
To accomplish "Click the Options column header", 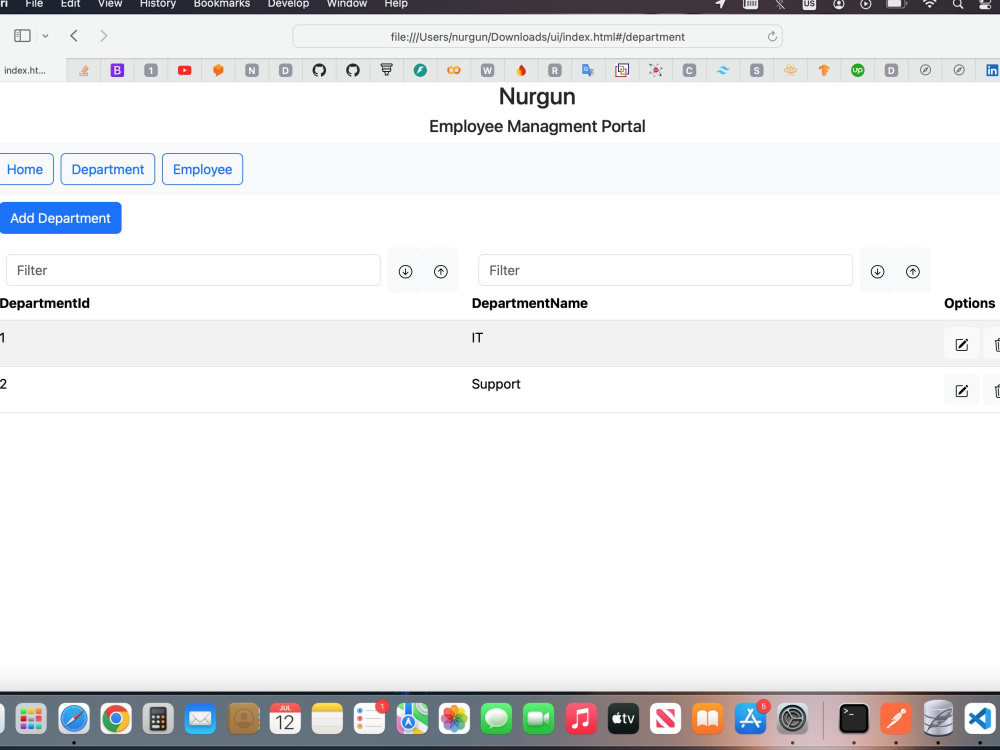I will tap(969, 304).
